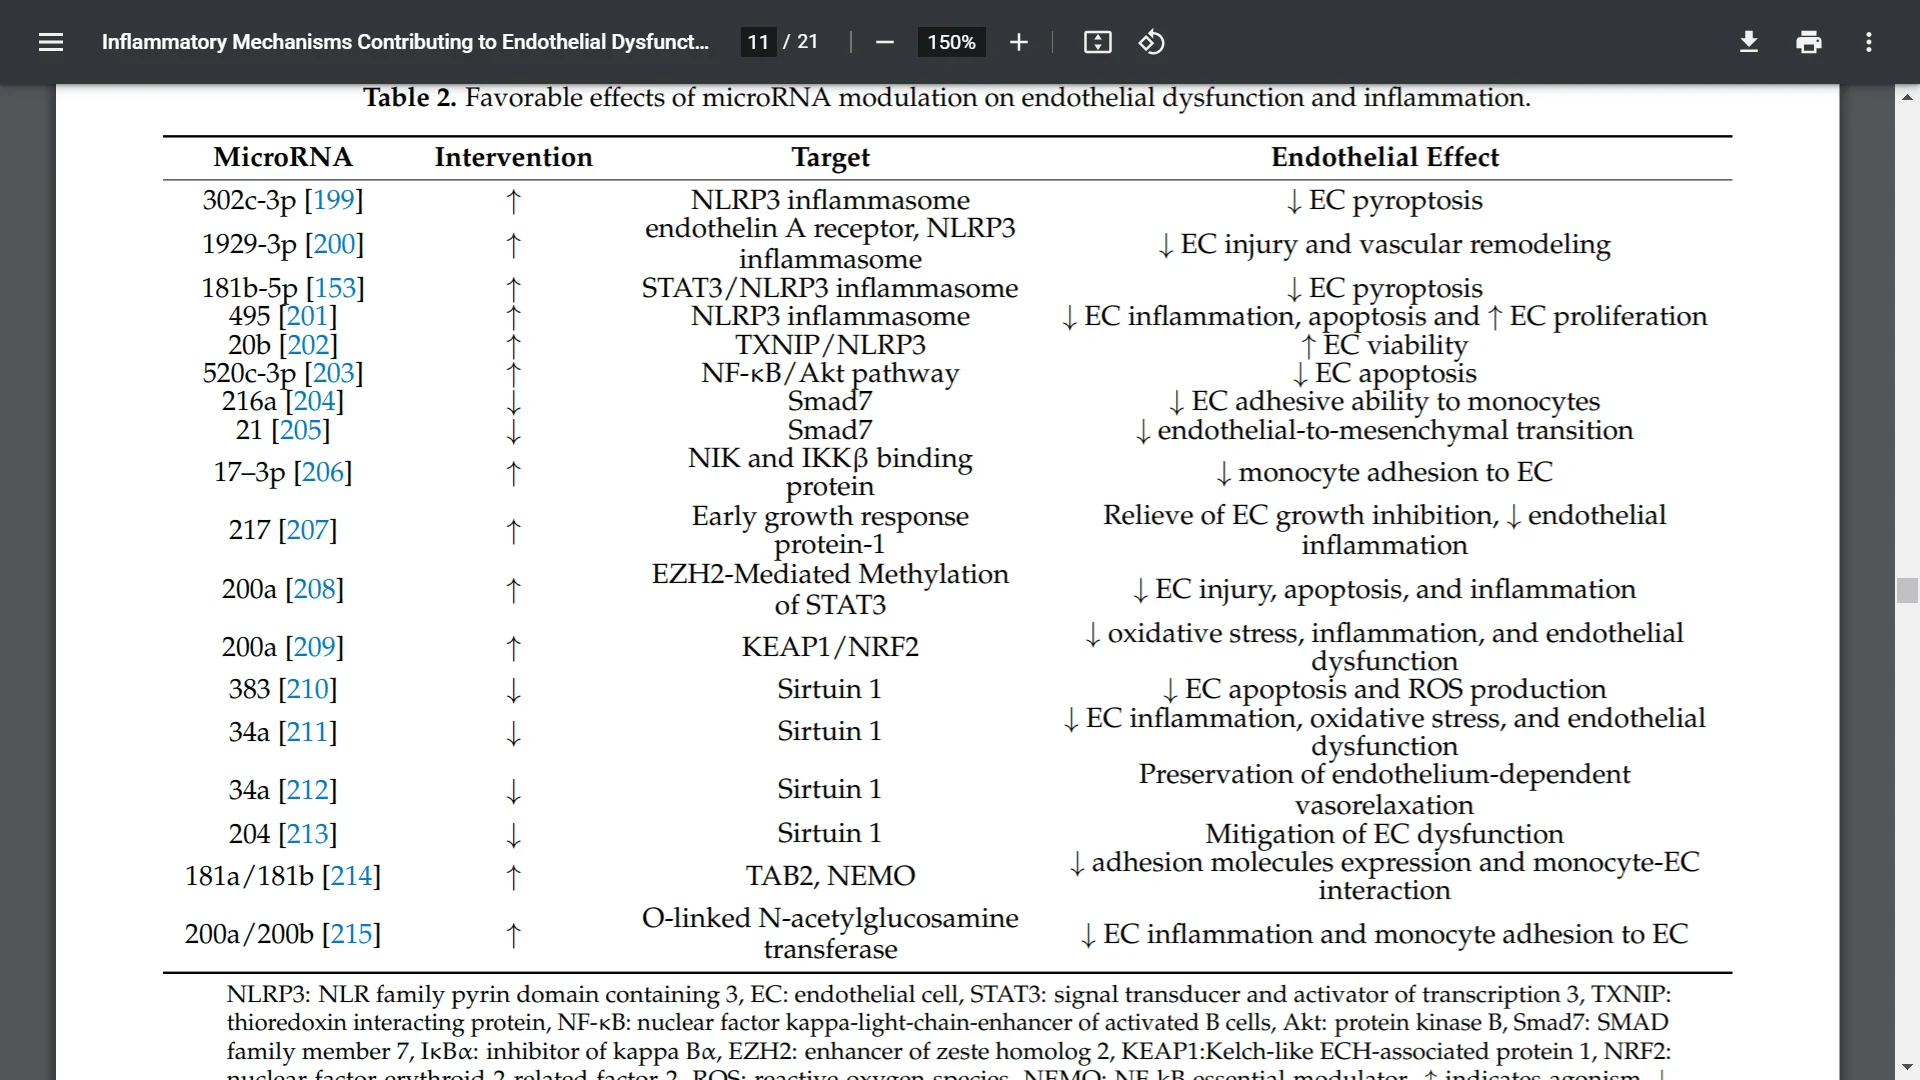Open citation link 202

308,345
